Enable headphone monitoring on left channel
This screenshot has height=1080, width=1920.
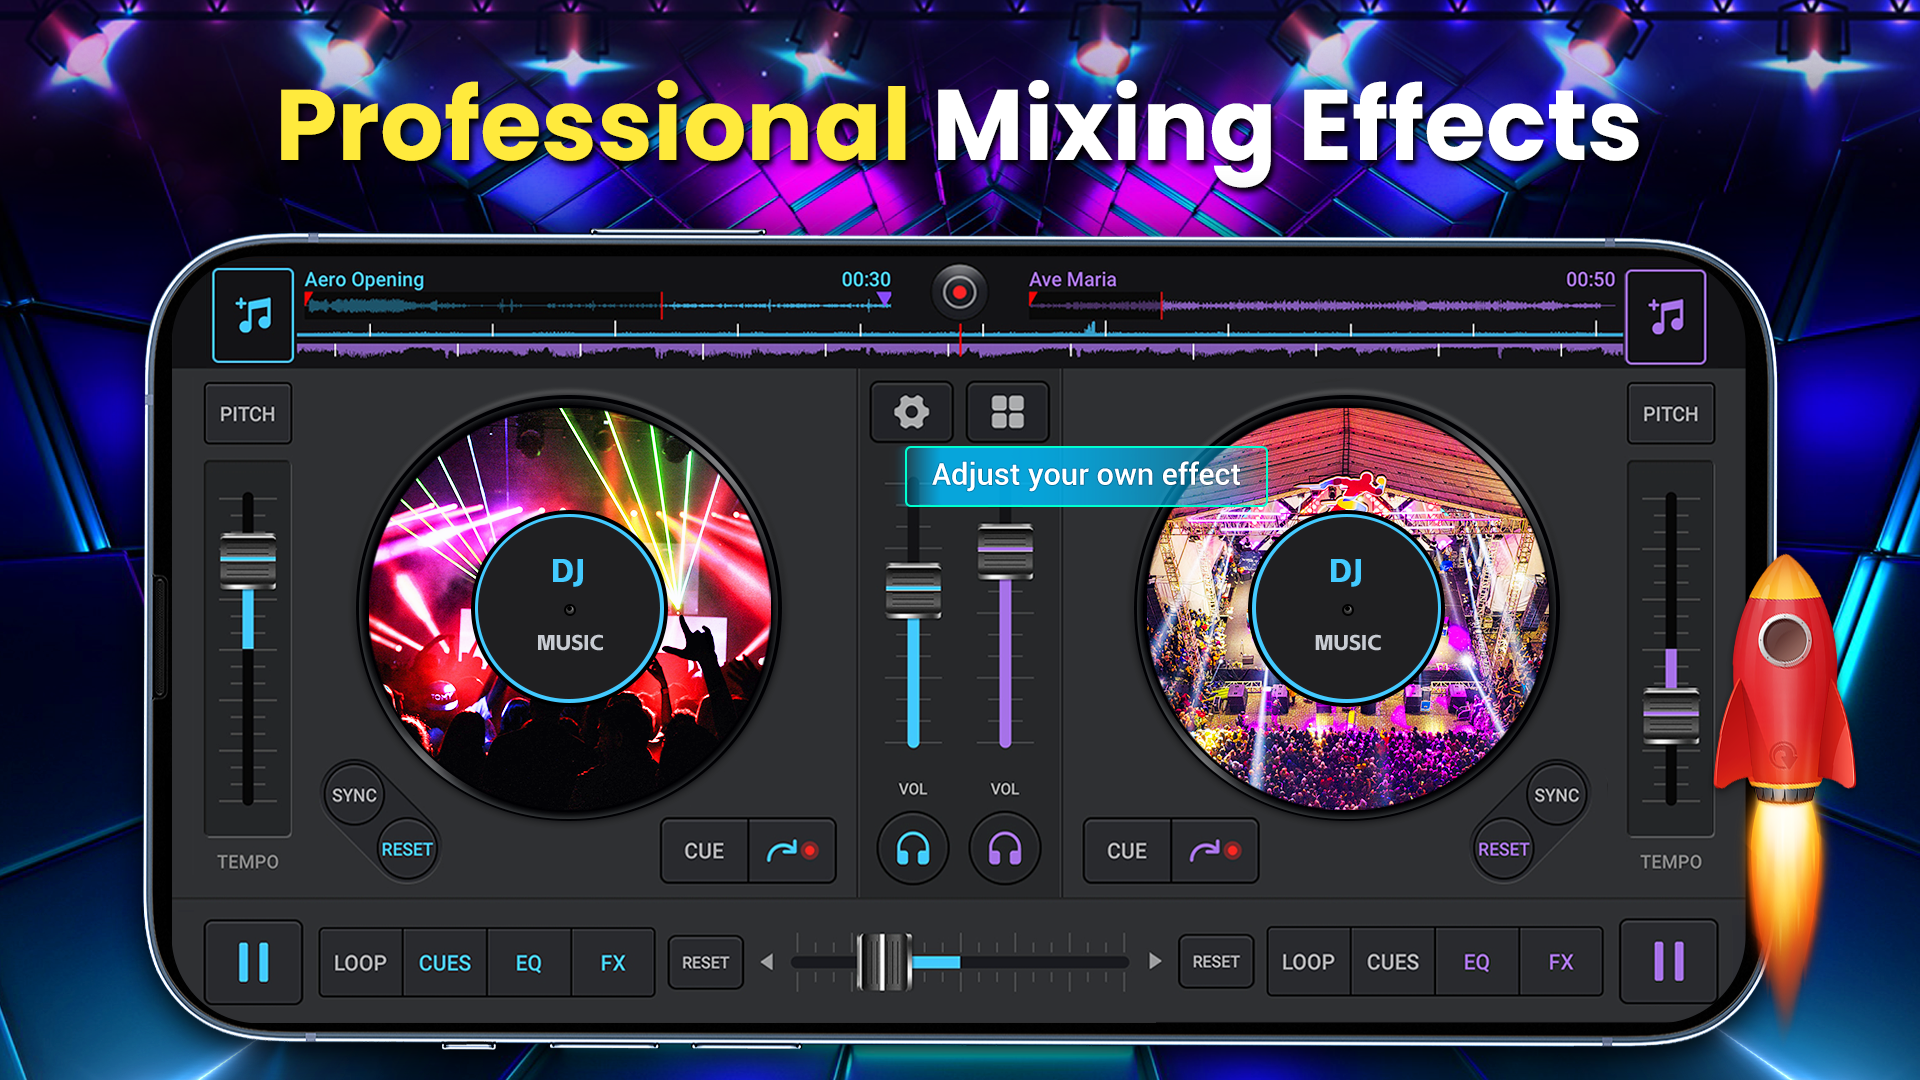(x=911, y=849)
